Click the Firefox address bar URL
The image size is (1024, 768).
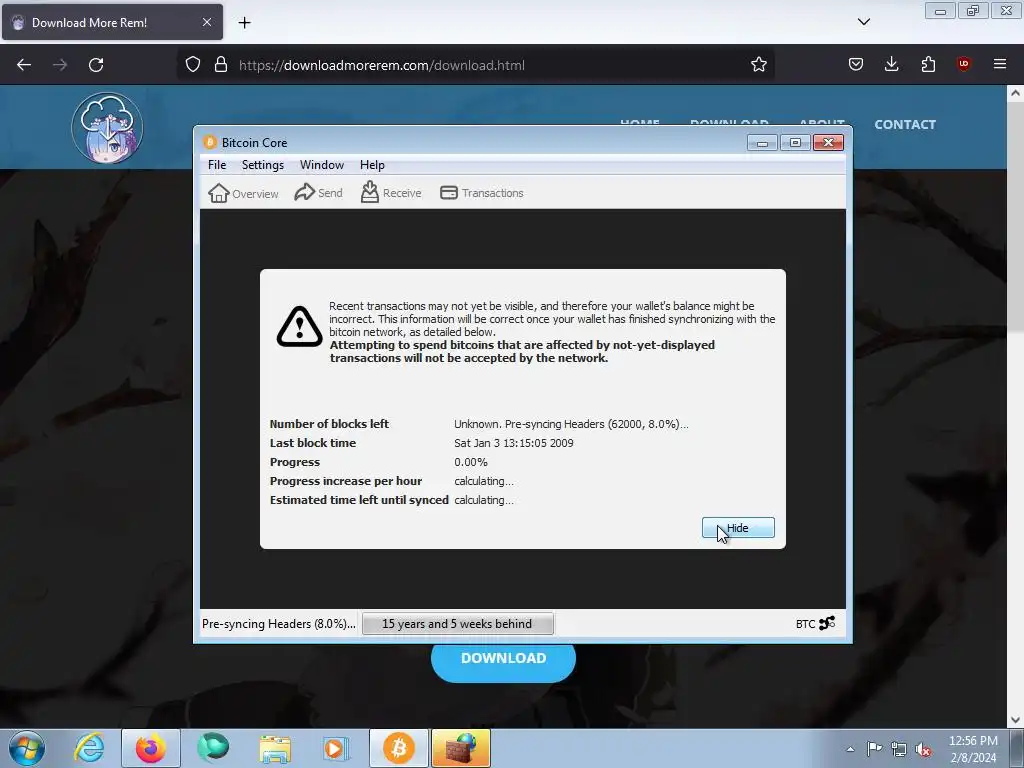(x=381, y=65)
